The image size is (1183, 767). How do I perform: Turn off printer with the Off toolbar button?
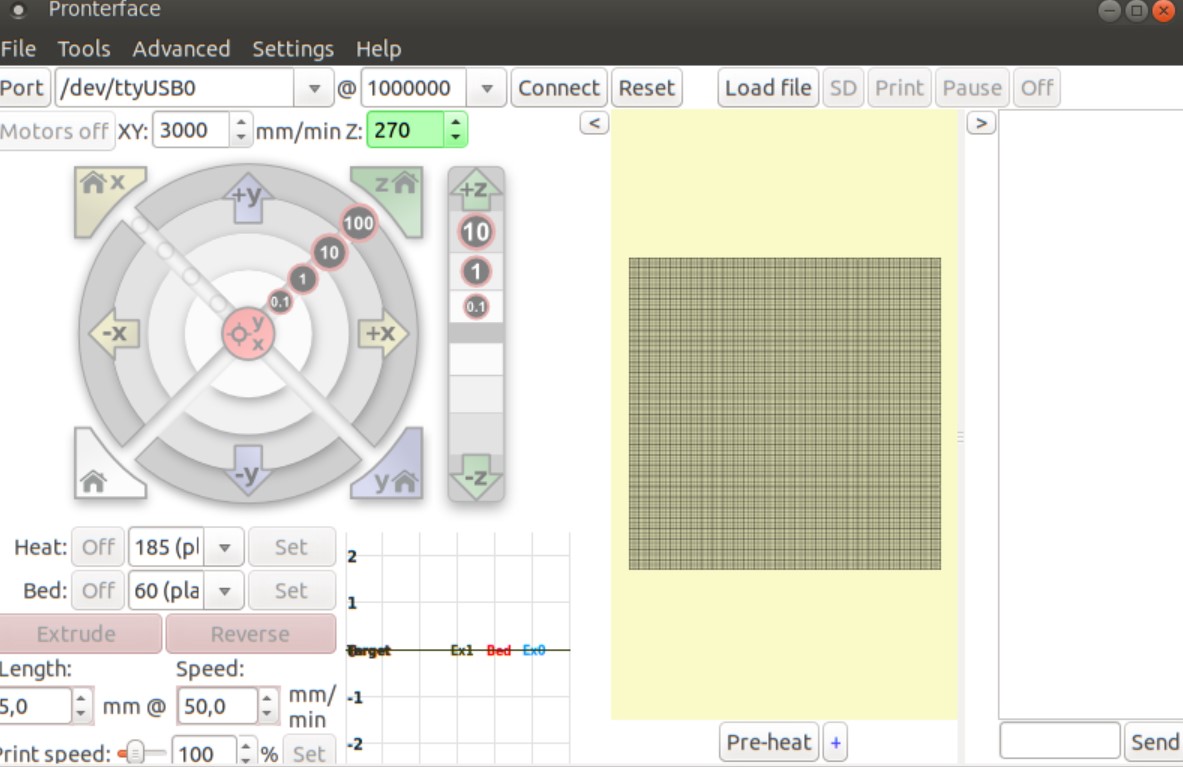(1037, 87)
